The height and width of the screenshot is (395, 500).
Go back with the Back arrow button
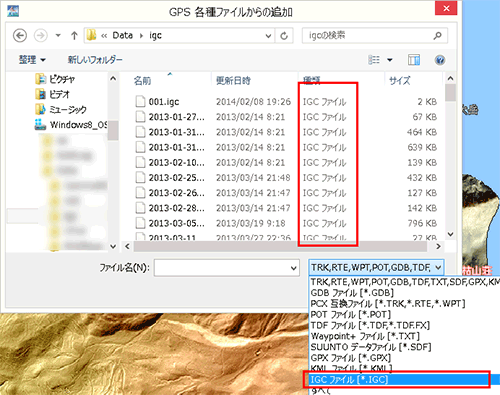tap(20, 35)
